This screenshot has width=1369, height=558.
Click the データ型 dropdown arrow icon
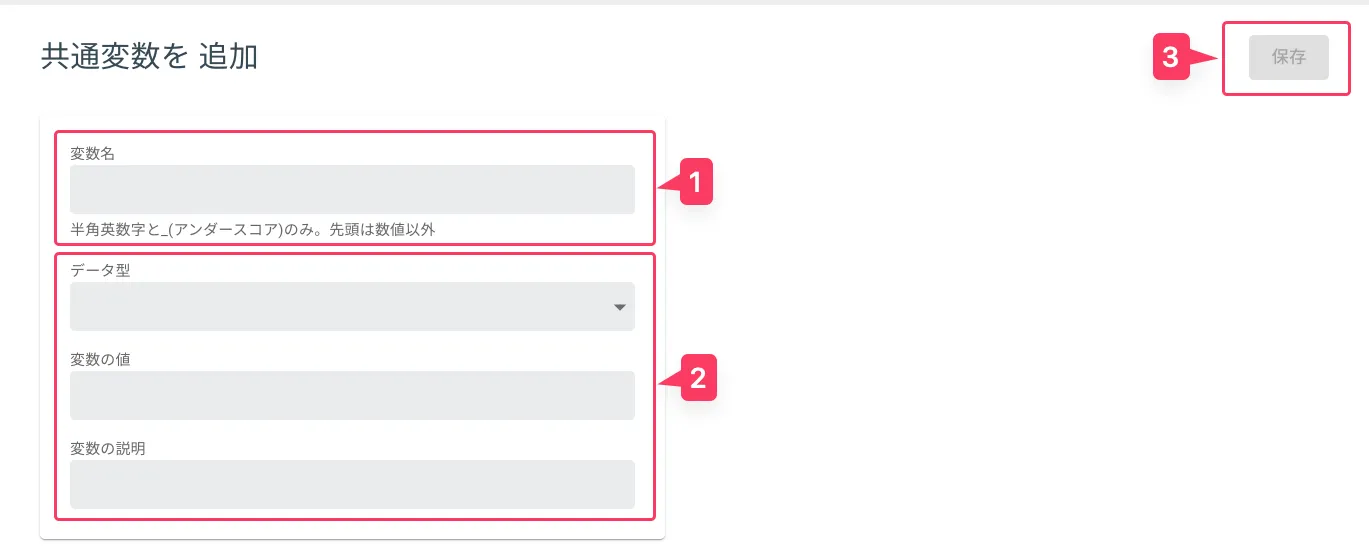click(x=619, y=307)
